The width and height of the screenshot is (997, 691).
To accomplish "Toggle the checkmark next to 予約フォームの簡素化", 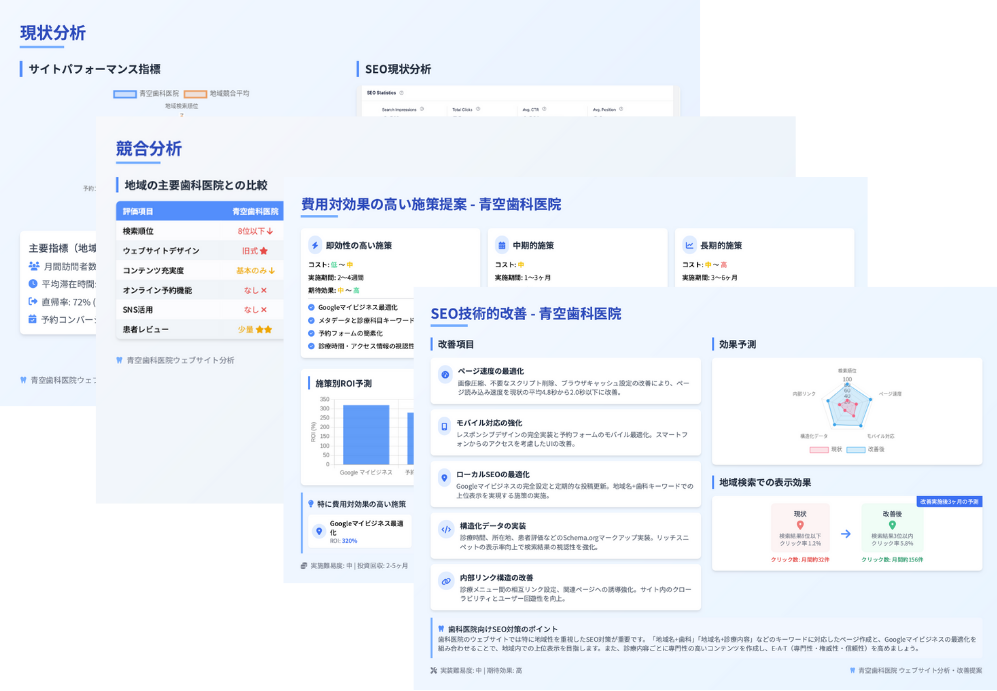I will point(311,334).
